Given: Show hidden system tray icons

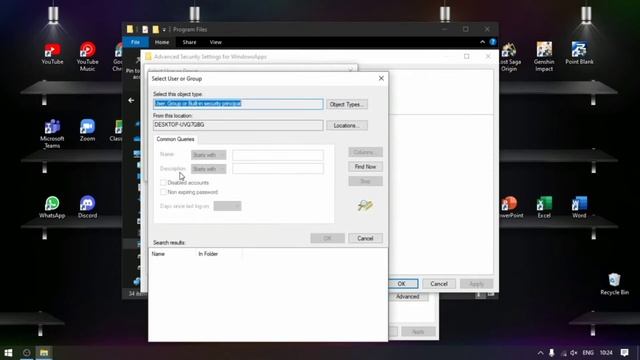Looking at the screenshot, I should [540, 353].
